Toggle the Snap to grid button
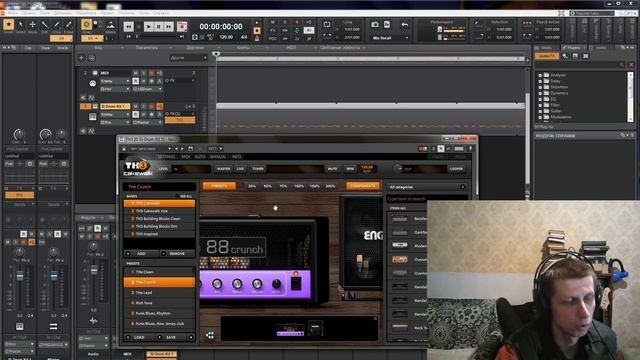 86,25
